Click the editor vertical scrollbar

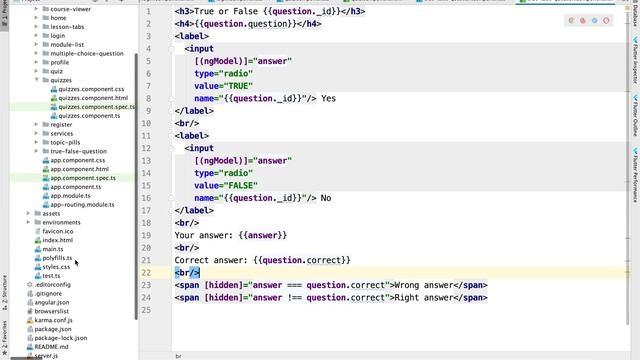click(x=628, y=167)
